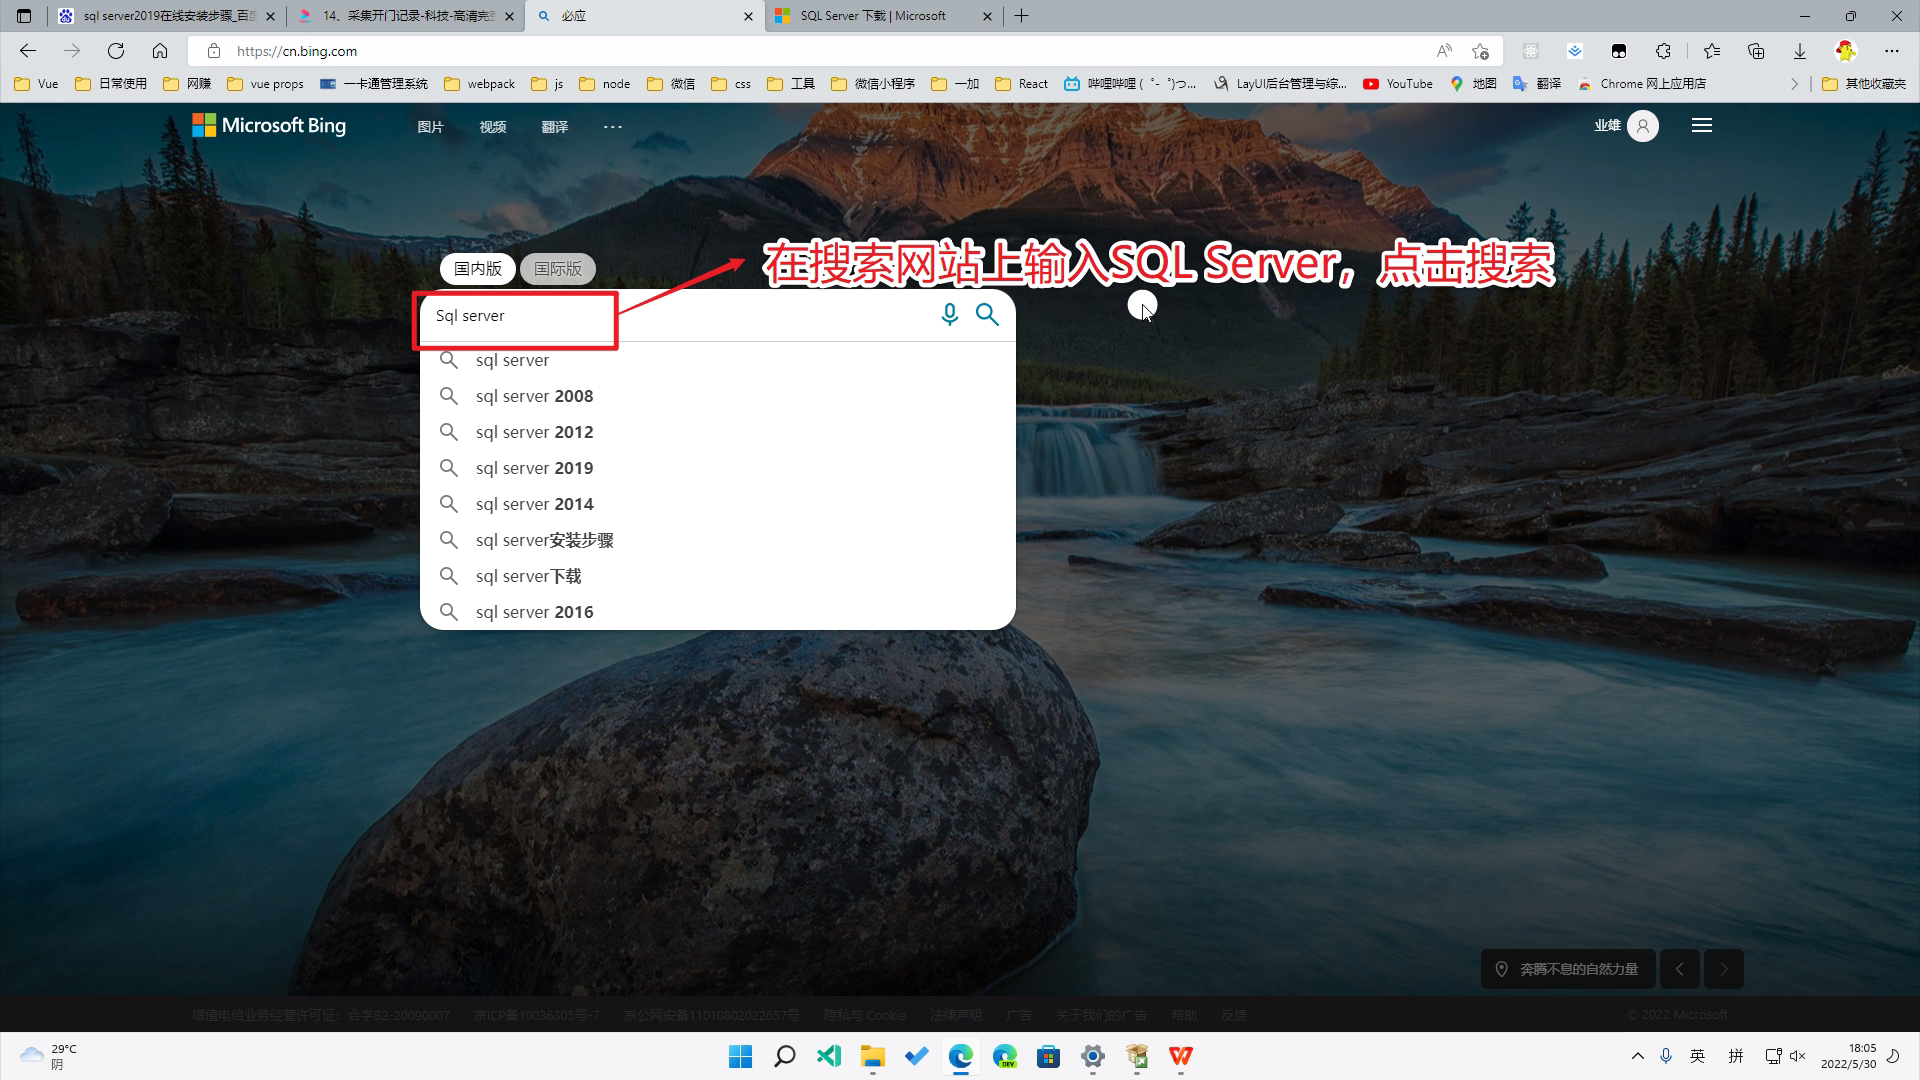Open the read aloud icon in address bar
The width and height of the screenshot is (1920, 1080).
click(1444, 51)
